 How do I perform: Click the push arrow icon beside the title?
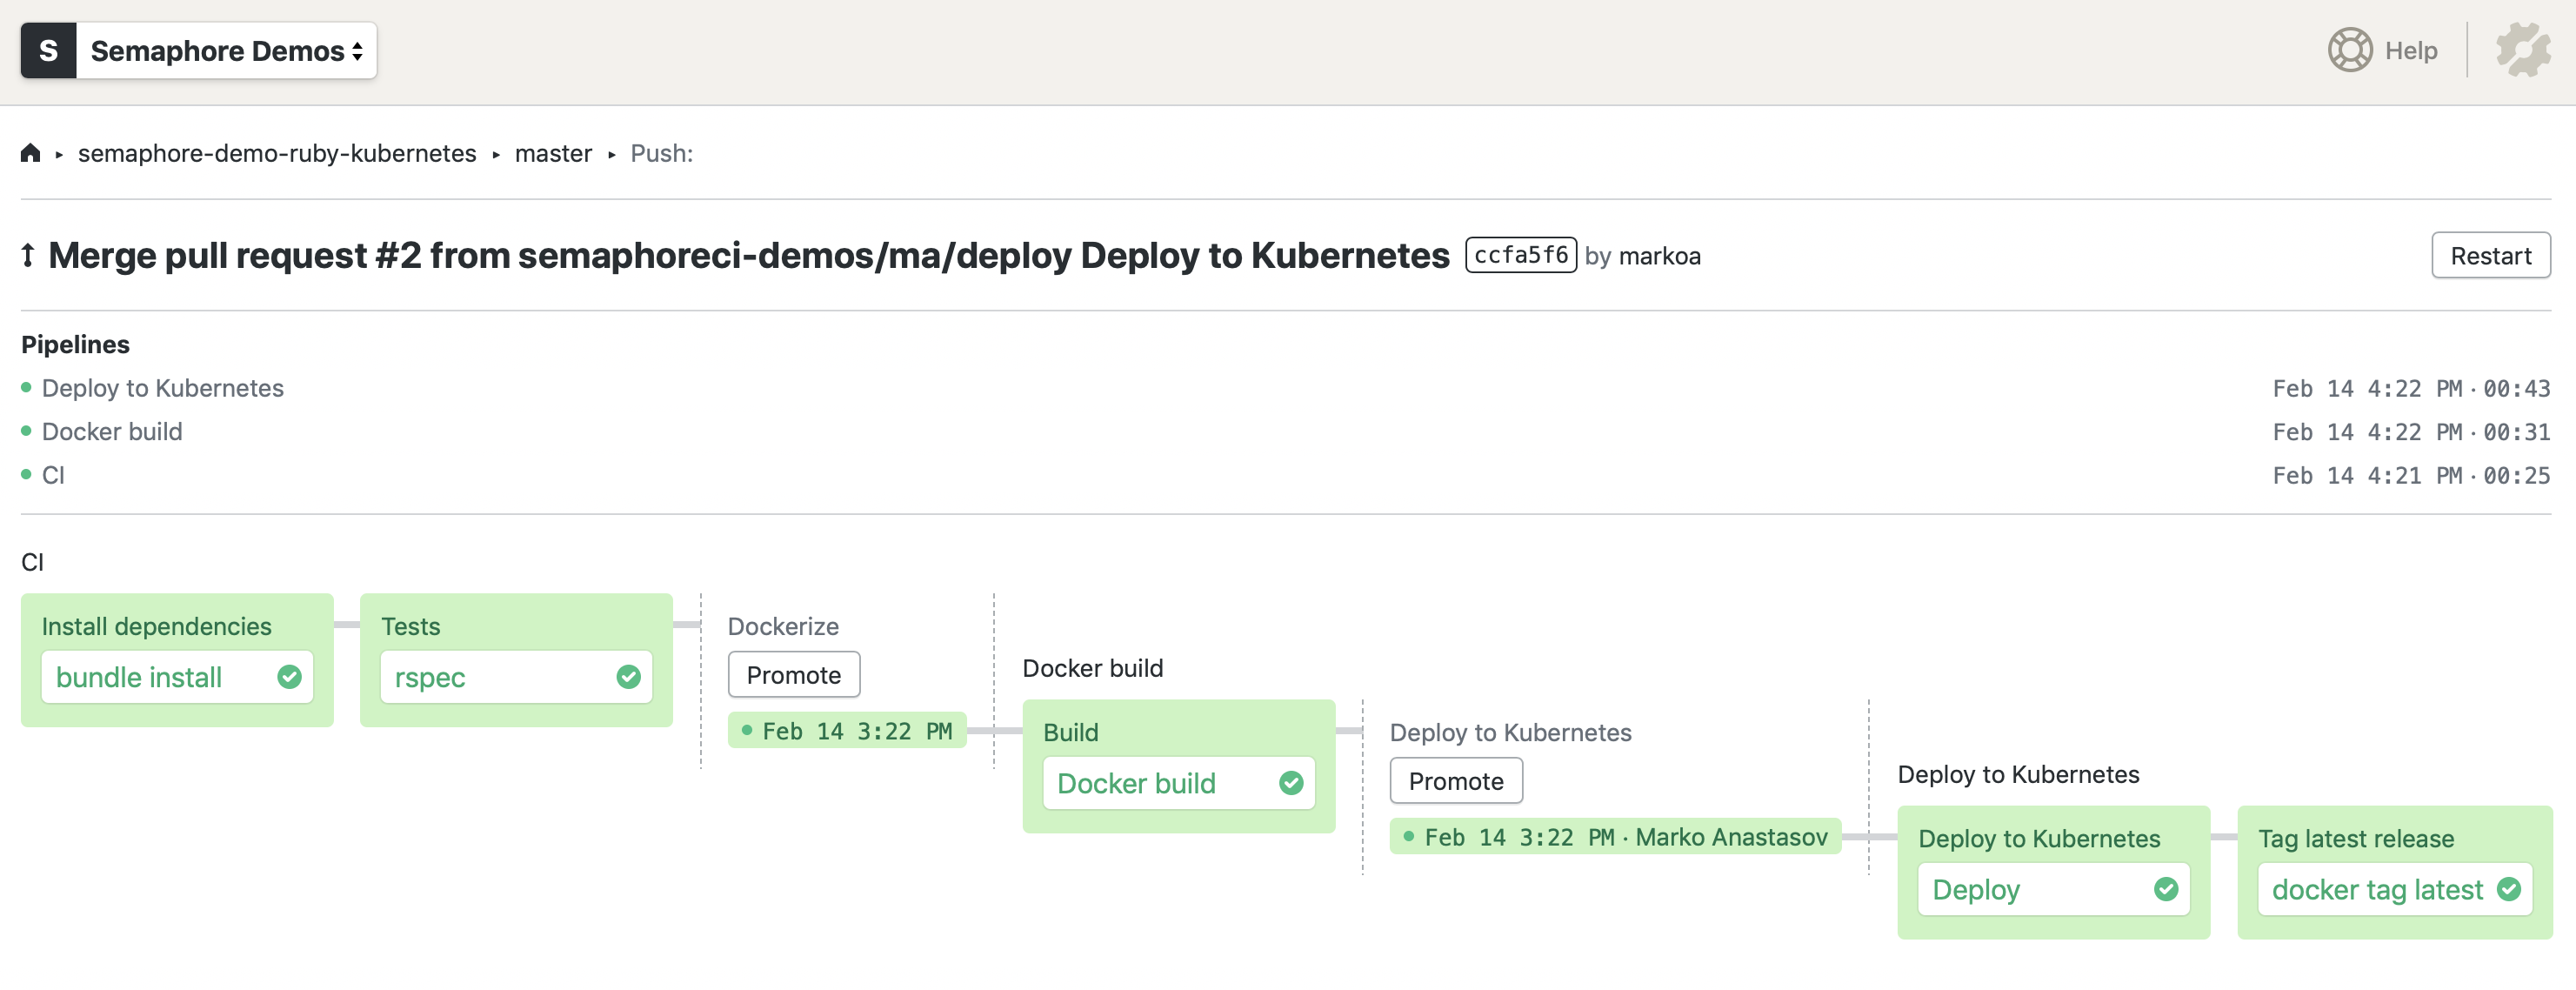click(x=28, y=256)
